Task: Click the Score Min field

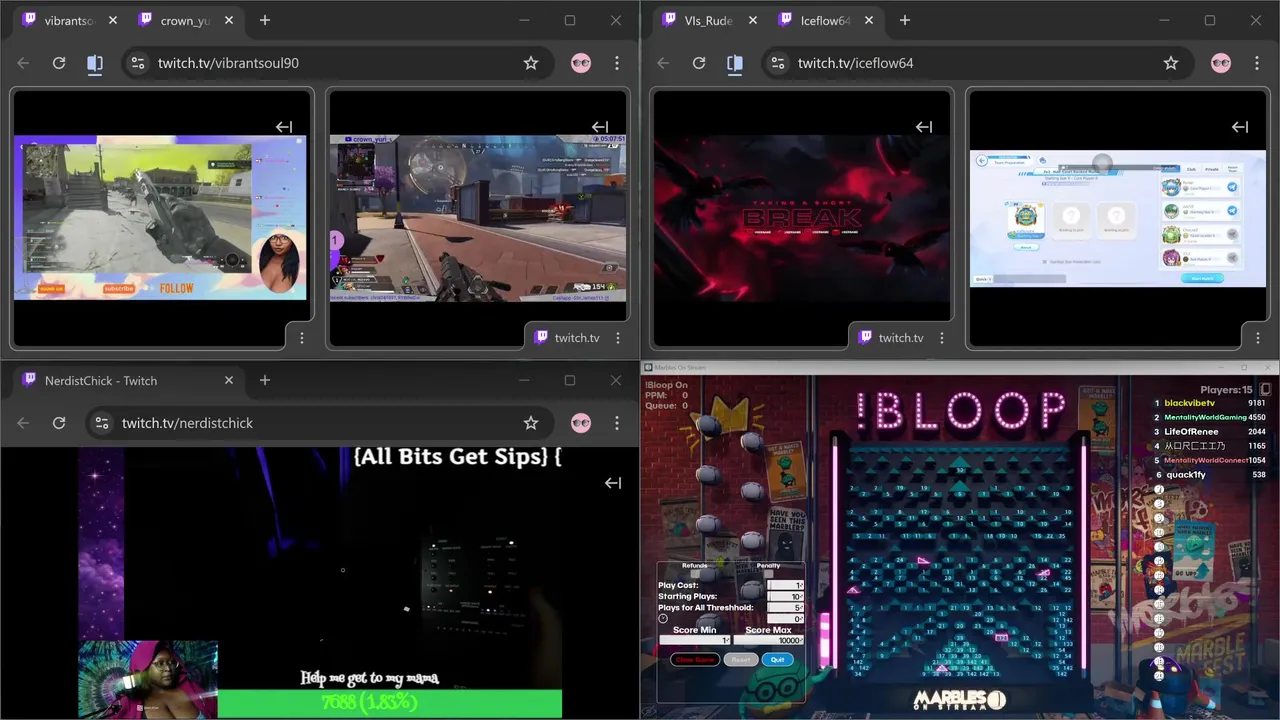Action: (x=695, y=640)
